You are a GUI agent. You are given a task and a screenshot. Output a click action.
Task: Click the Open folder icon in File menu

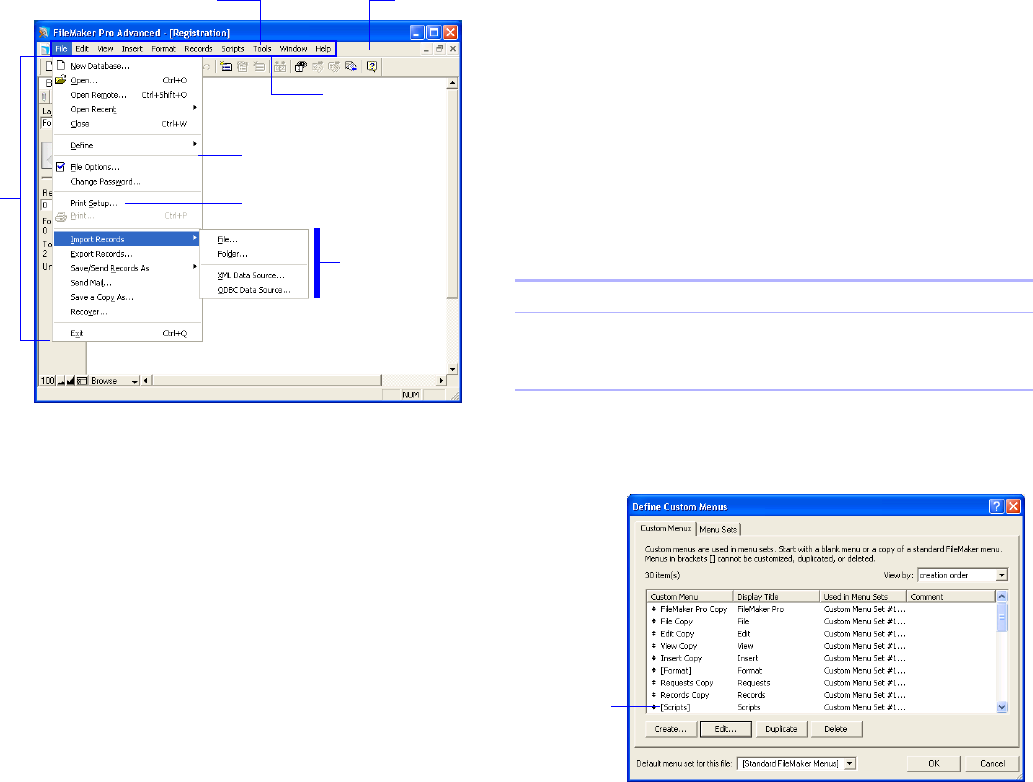pyautogui.click(x=60, y=81)
